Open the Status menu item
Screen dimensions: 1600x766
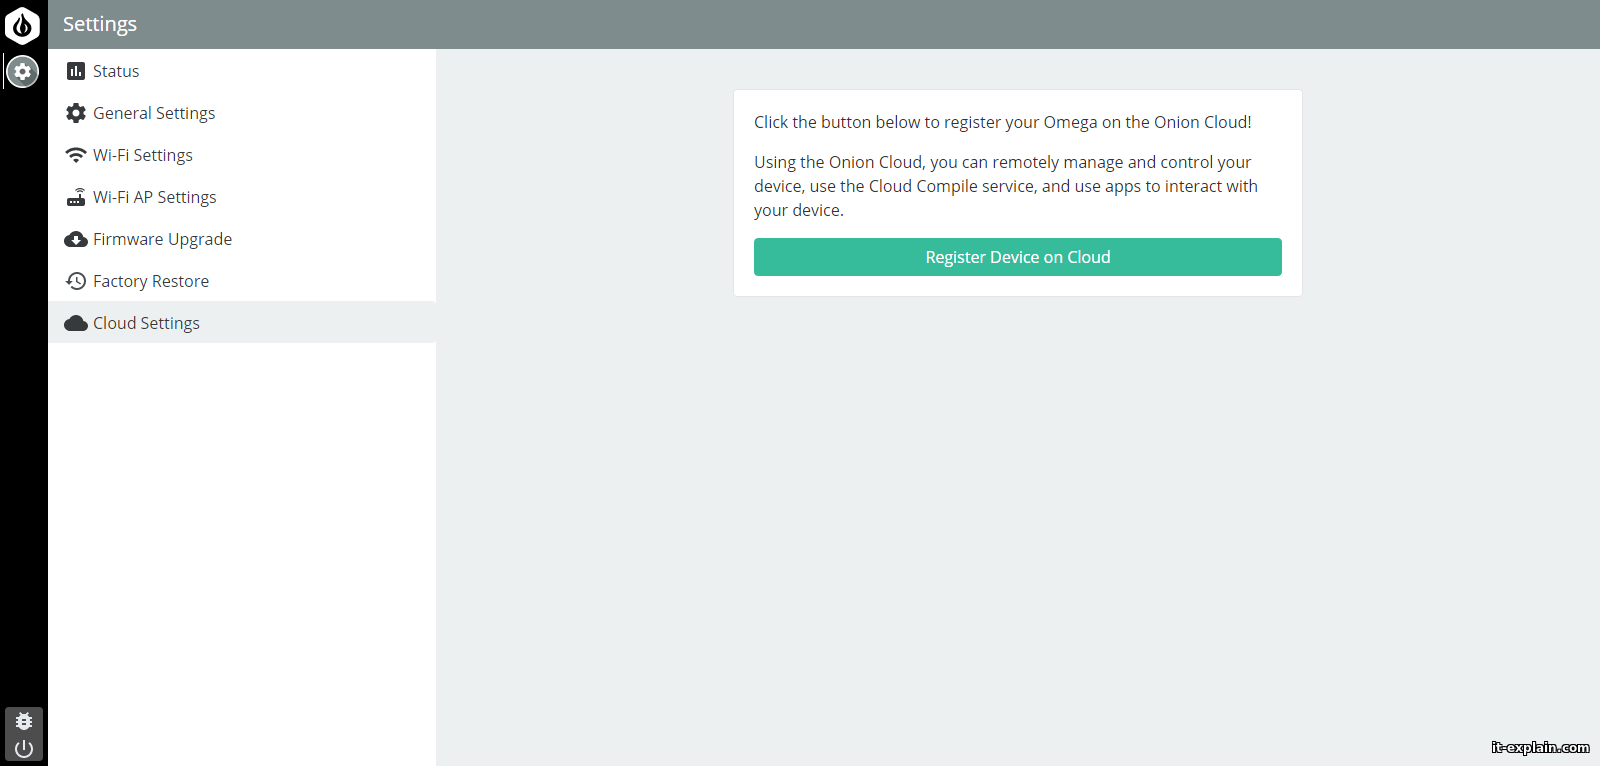(x=116, y=71)
